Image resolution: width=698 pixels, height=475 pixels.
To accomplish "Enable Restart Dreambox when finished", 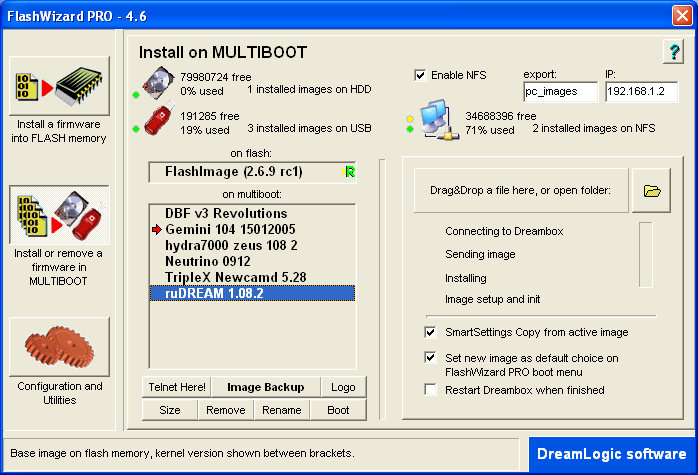I will pos(430,390).
